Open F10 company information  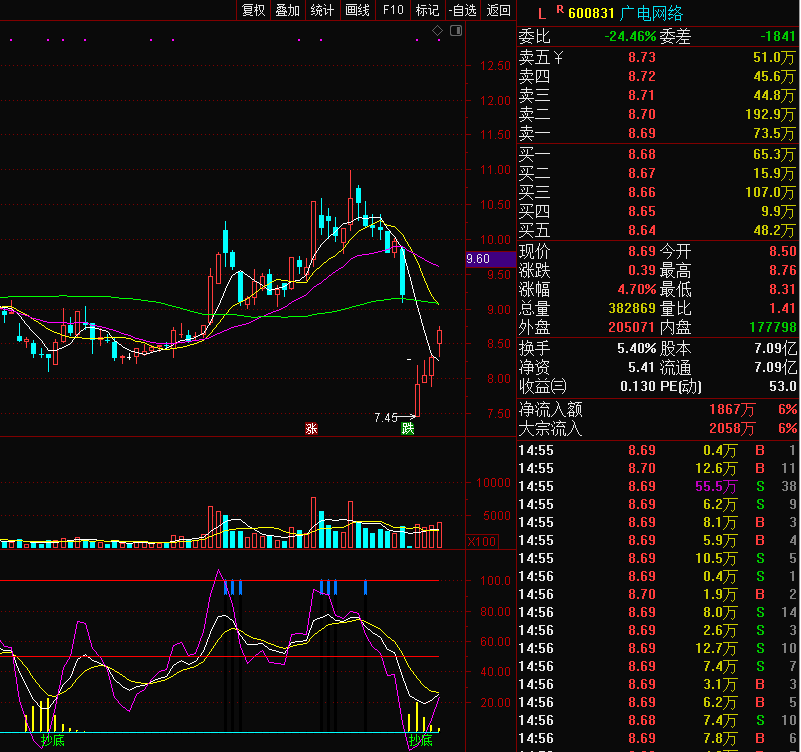pyautogui.click(x=393, y=11)
